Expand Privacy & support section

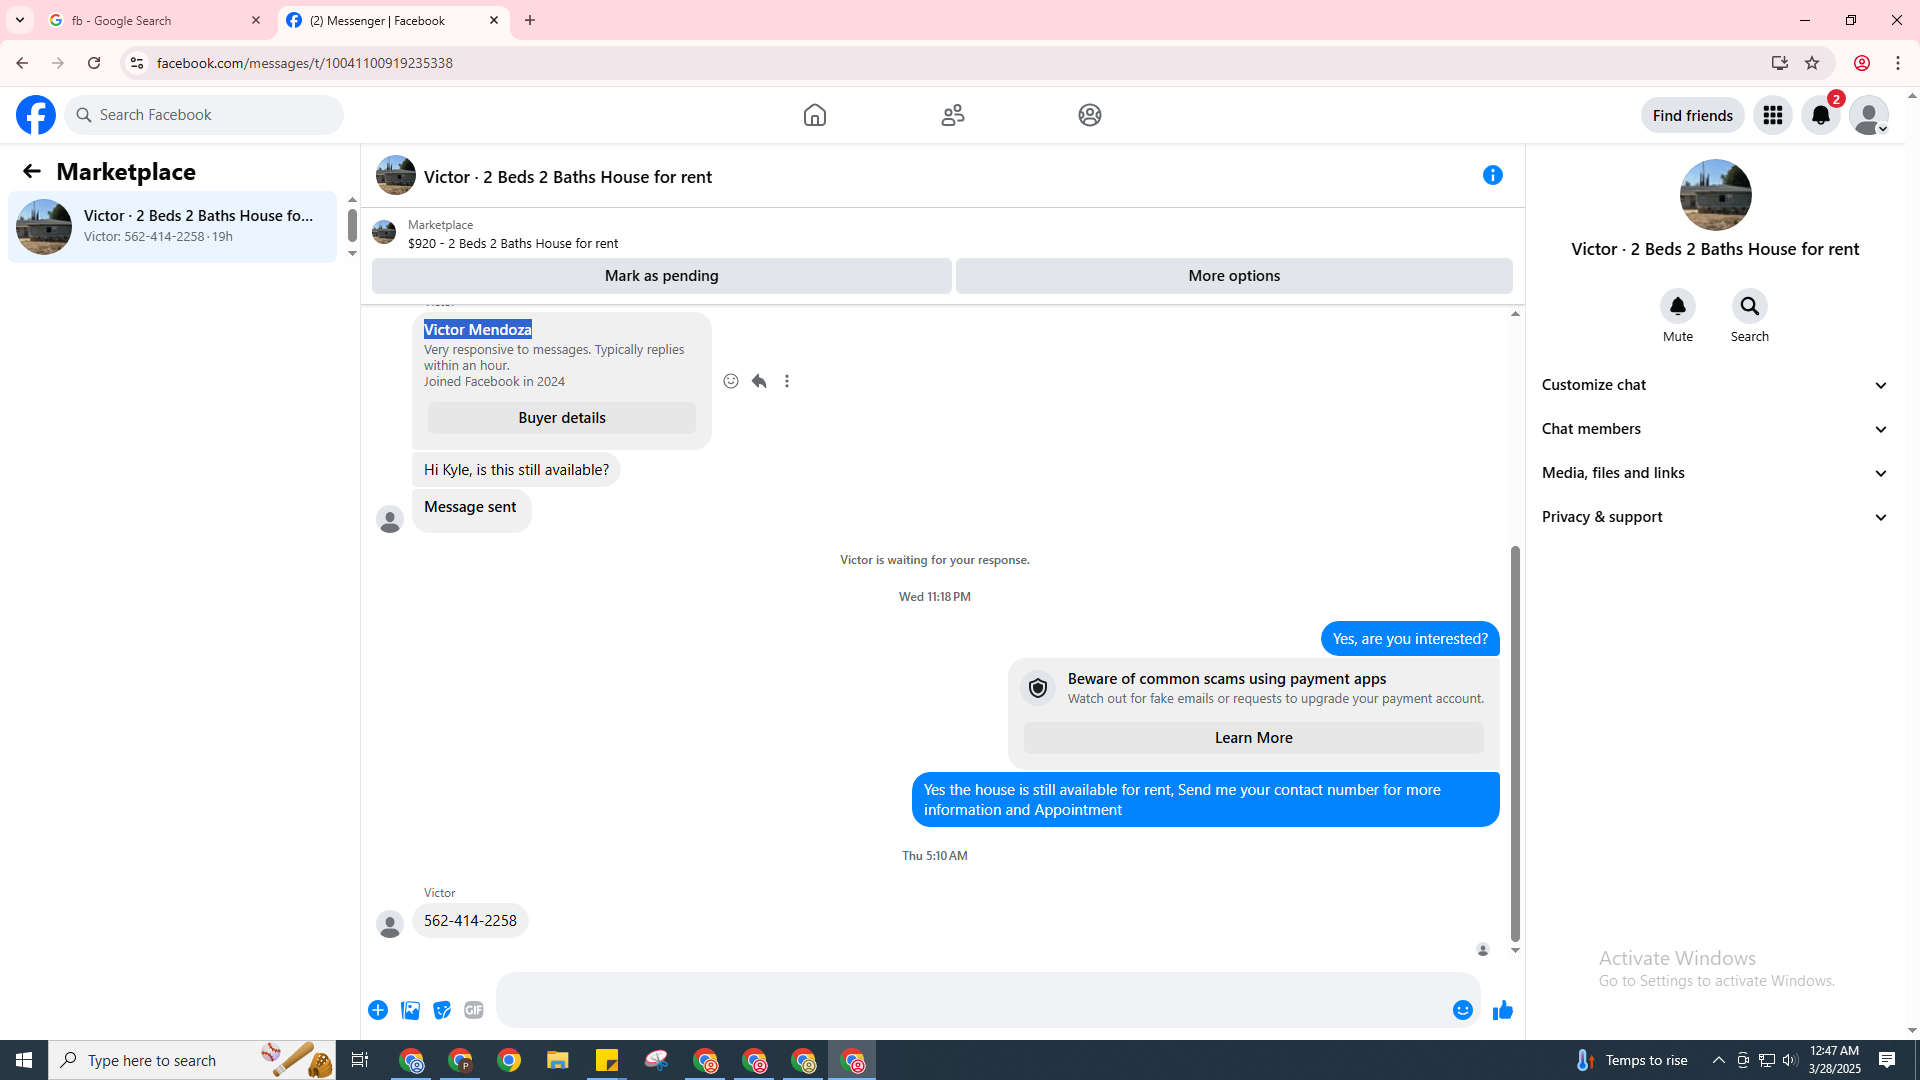pos(1716,517)
